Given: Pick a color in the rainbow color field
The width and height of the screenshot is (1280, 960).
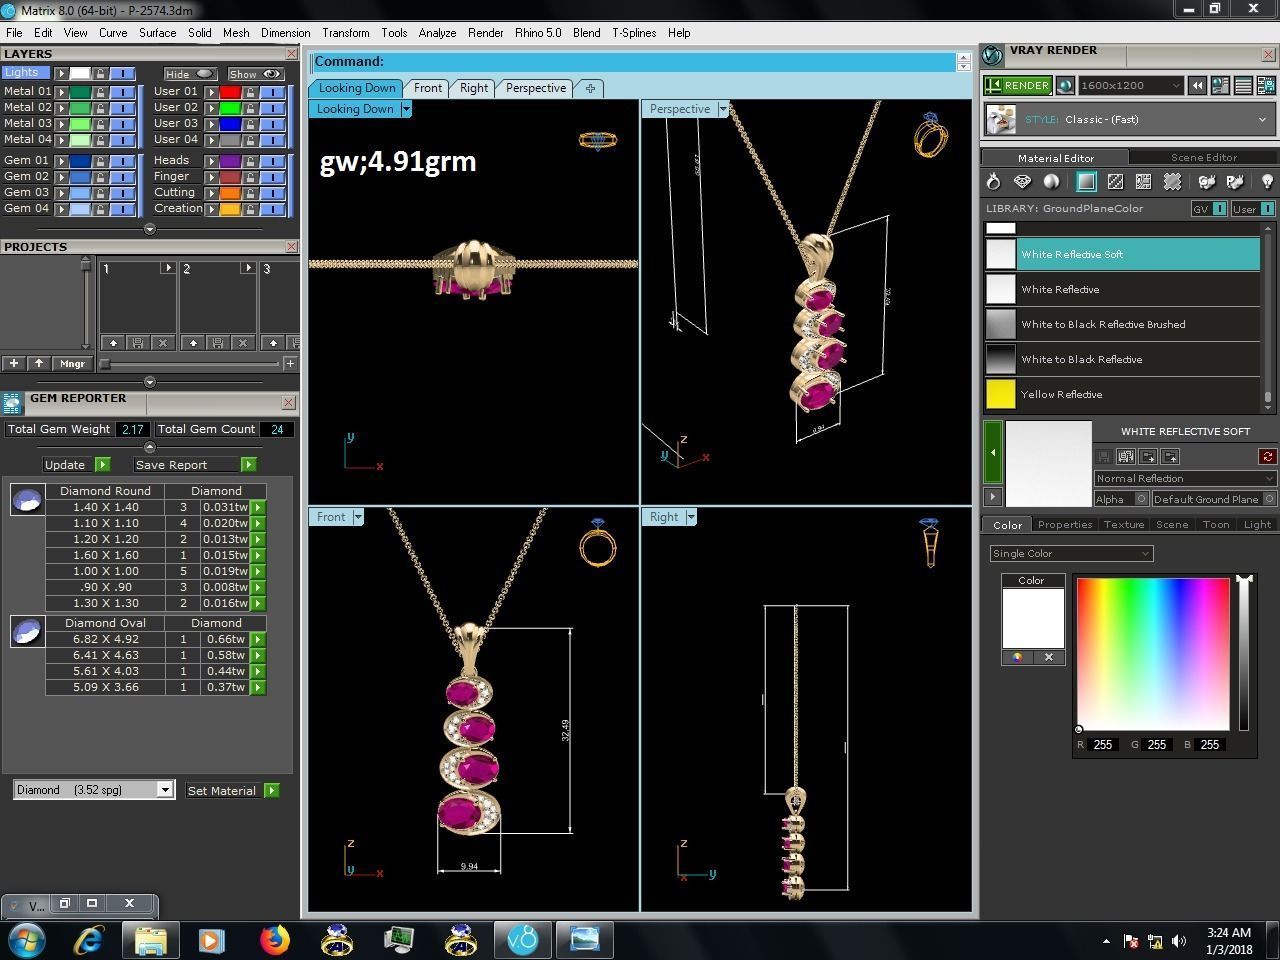Looking at the screenshot, I should (1153, 654).
